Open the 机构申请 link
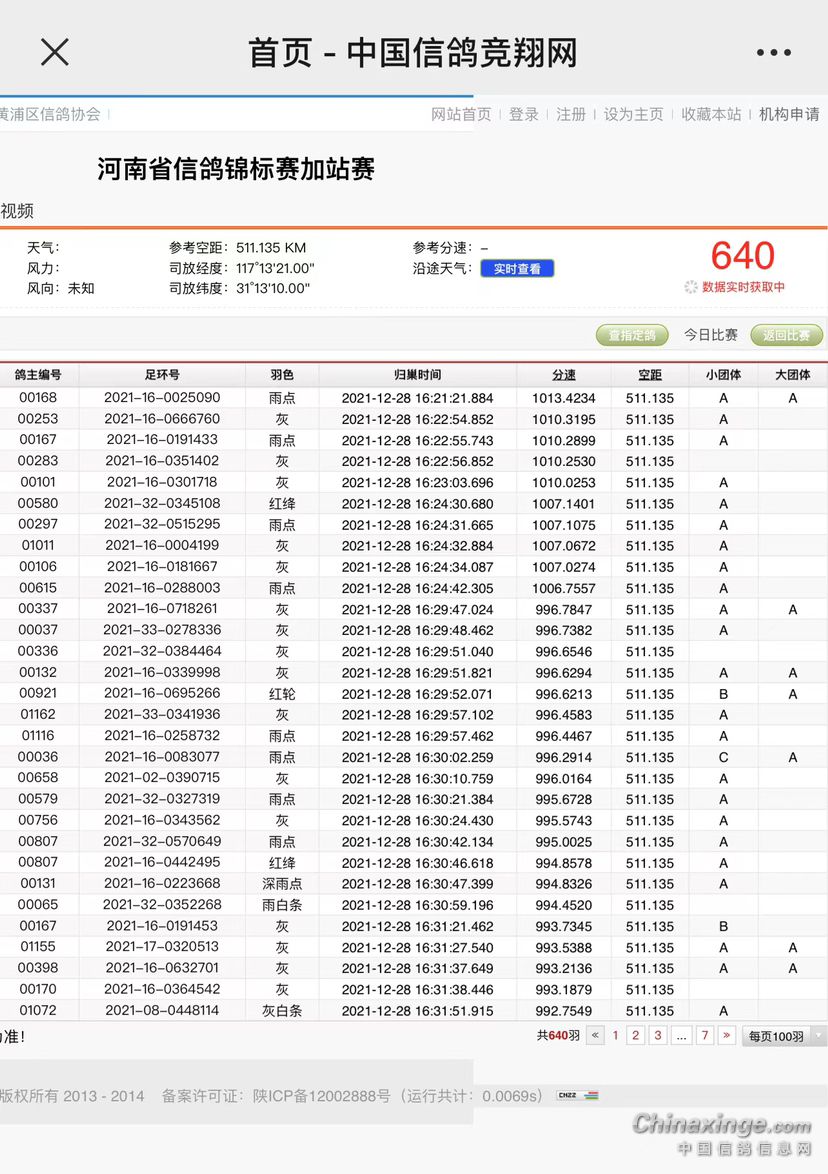Viewport: 828px width, 1174px height. pos(789,114)
